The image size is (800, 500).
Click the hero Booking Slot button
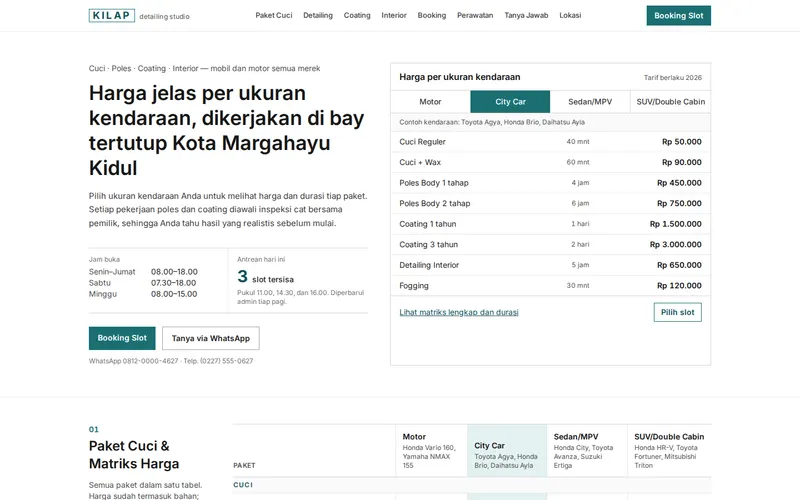[x=122, y=338]
